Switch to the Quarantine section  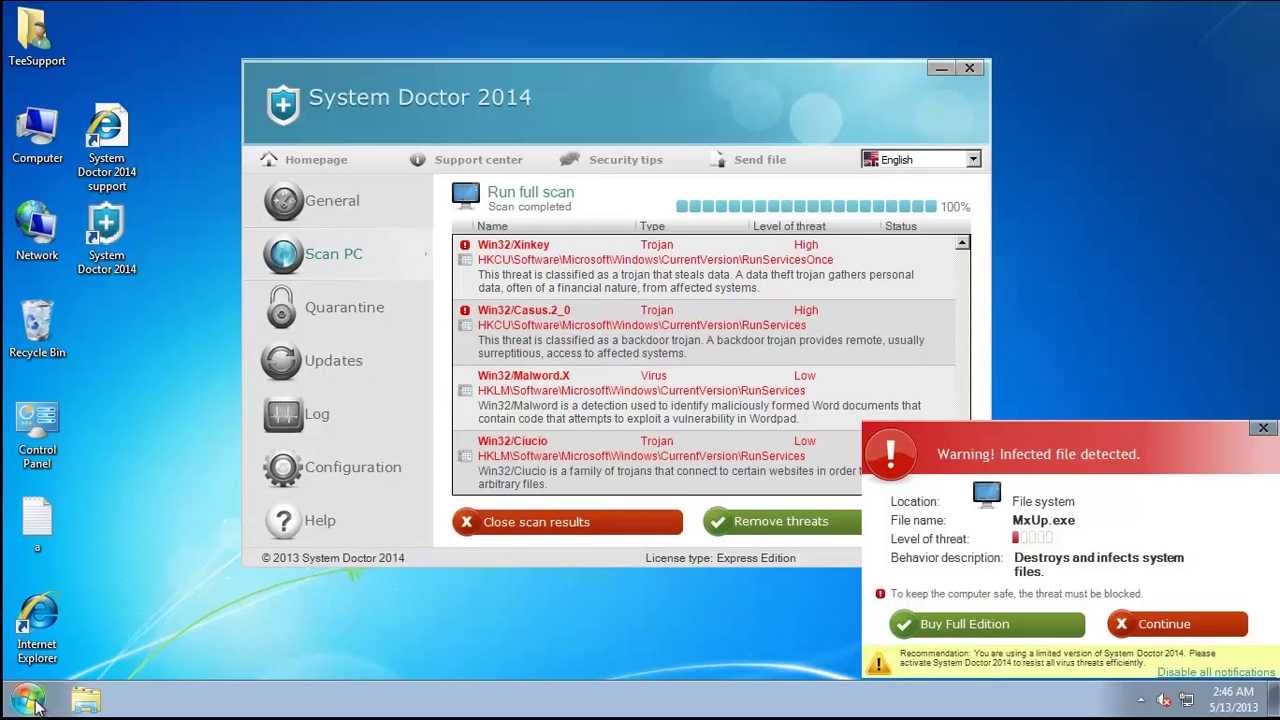pos(344,307)
